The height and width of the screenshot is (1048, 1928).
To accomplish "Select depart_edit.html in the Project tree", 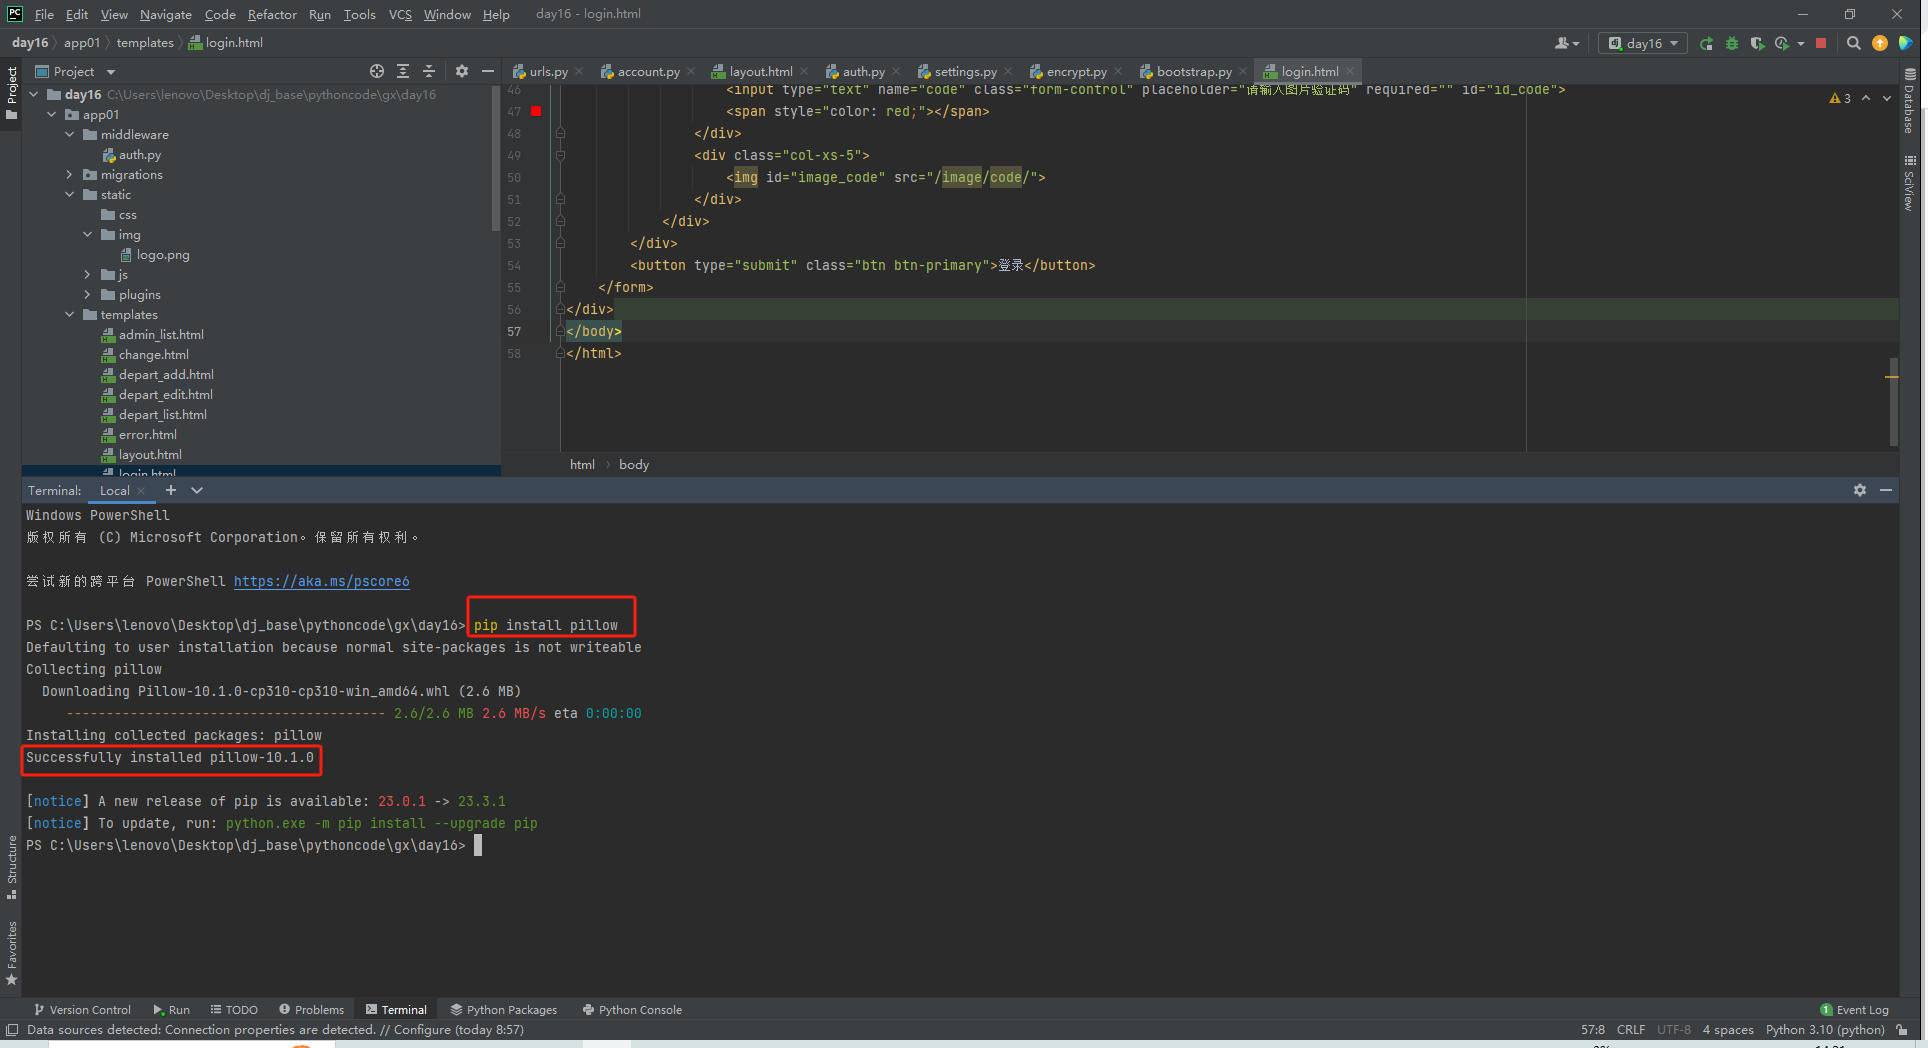I will (166, 395).
